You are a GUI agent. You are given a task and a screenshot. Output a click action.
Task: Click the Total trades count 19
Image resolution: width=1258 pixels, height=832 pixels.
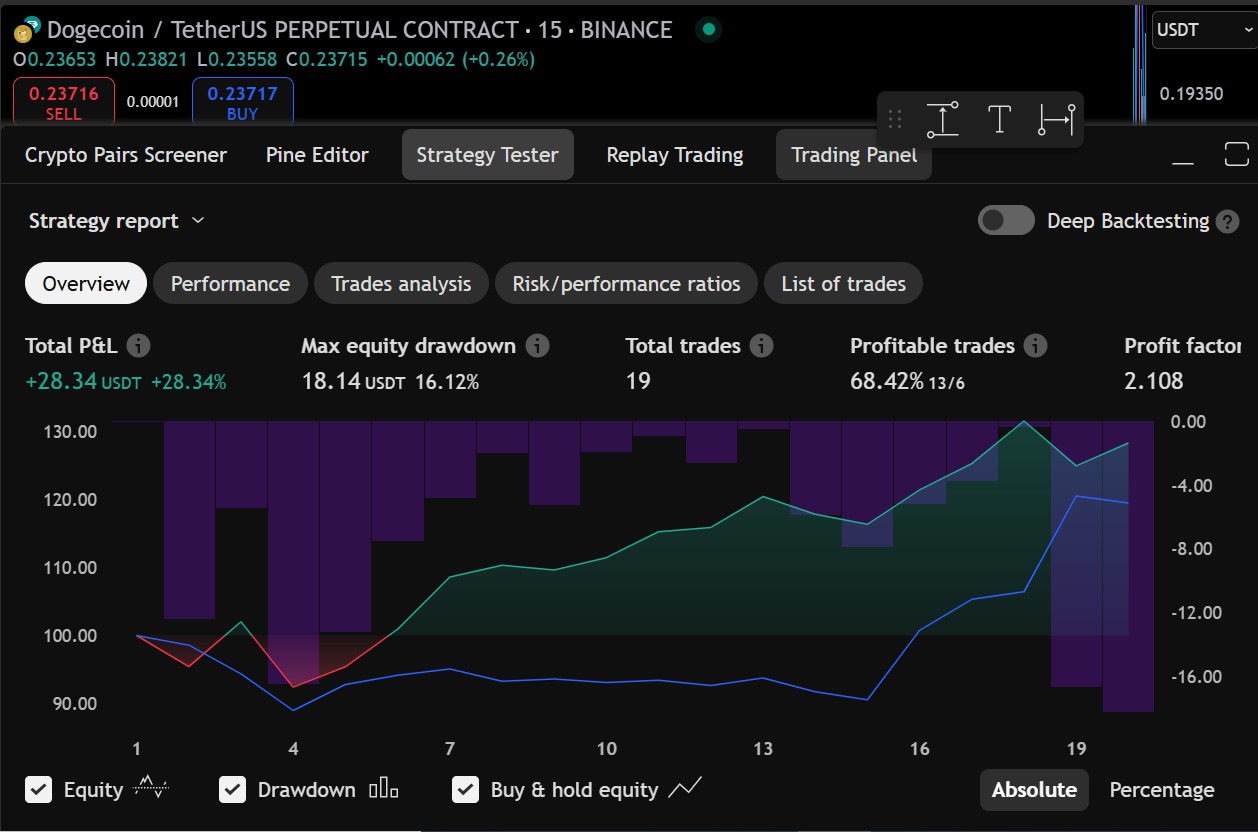638,381
